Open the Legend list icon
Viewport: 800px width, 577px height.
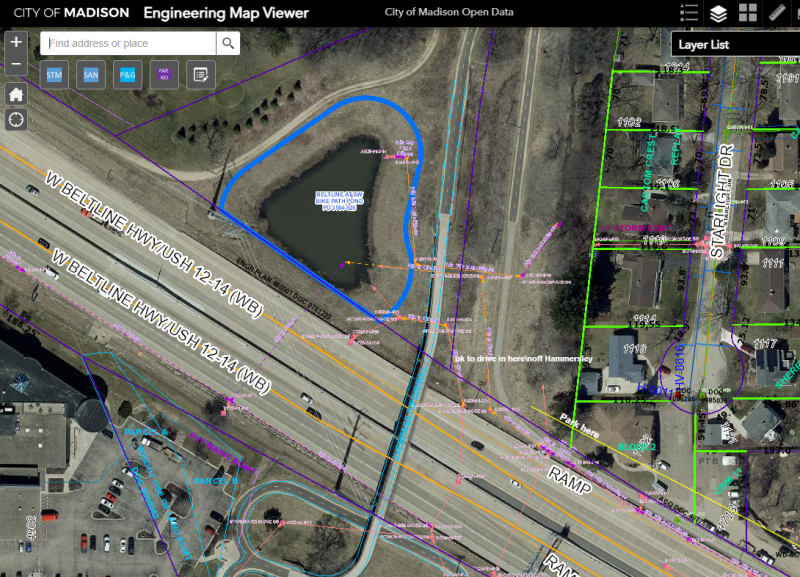tap(689, 13)
